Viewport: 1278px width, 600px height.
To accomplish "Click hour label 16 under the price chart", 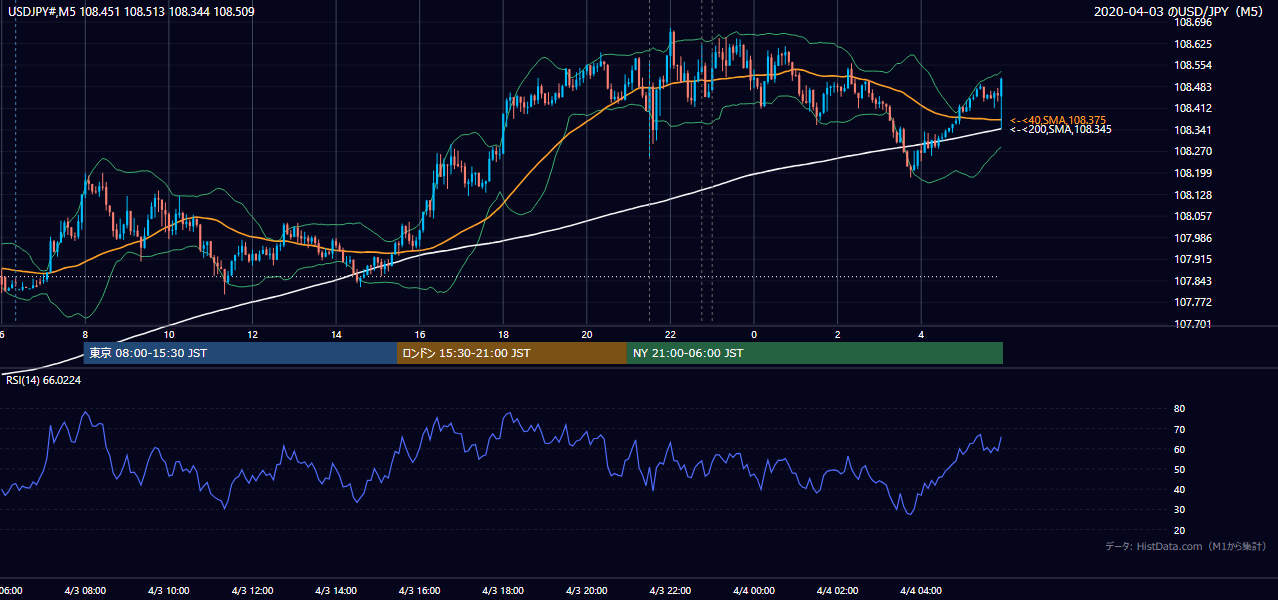I will point(420,334).
